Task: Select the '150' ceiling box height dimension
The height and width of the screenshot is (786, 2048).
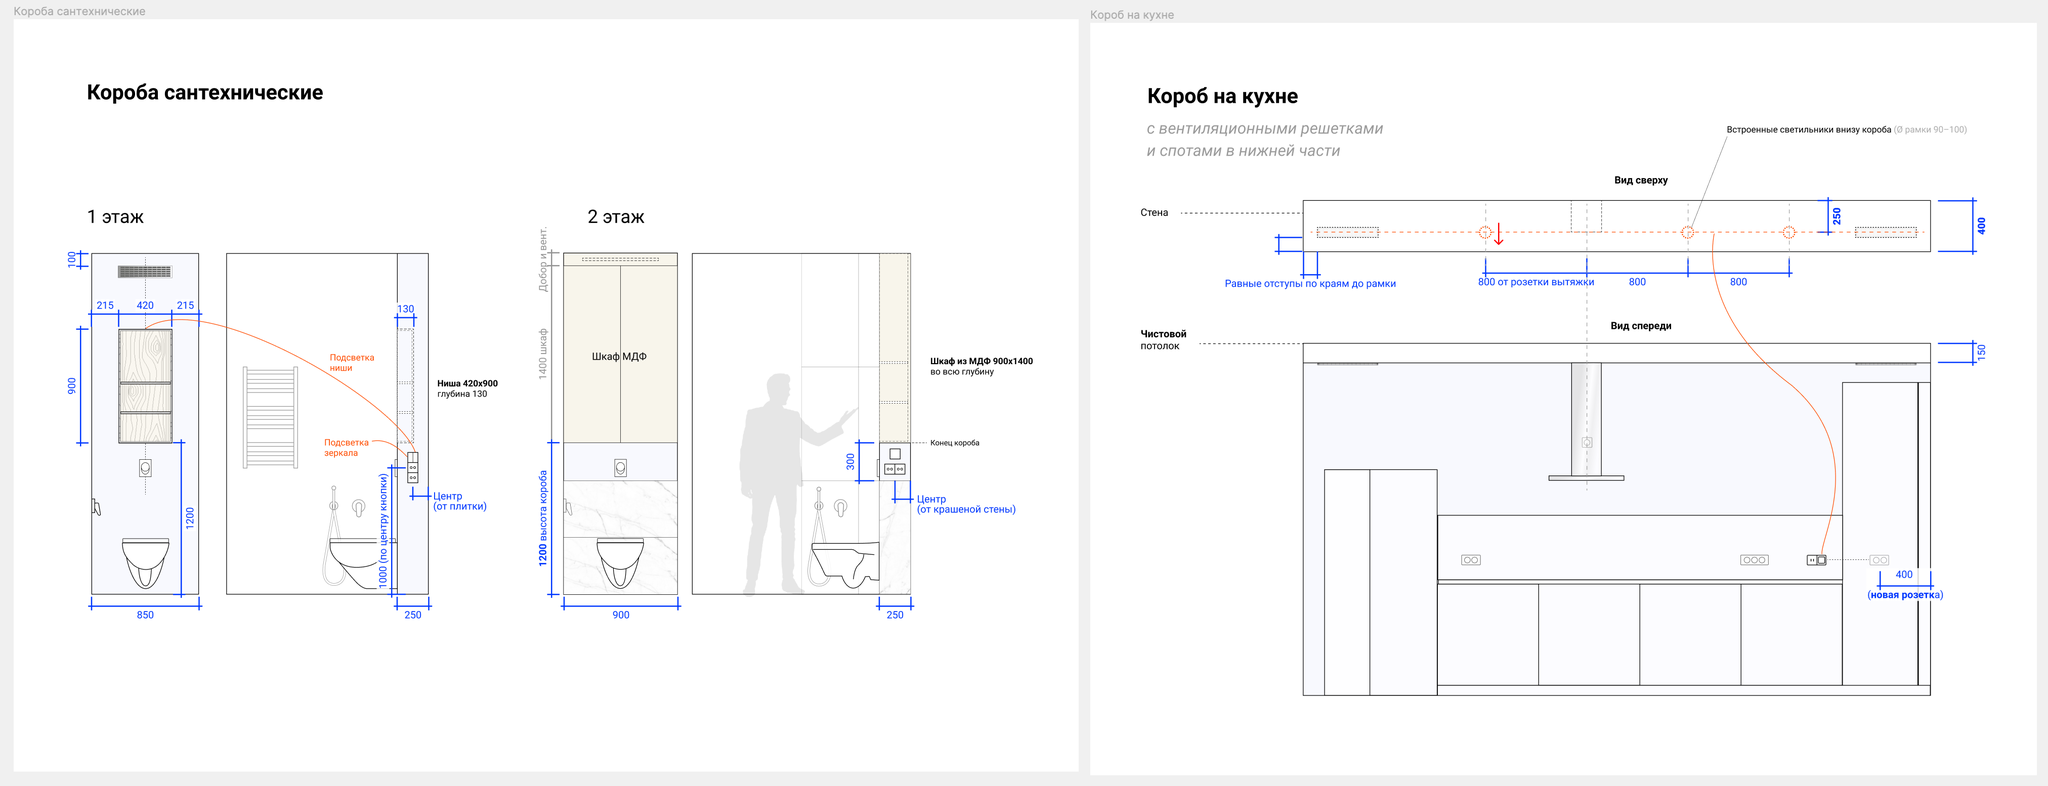Action: pyautogui.click(x=1981, y=352)
